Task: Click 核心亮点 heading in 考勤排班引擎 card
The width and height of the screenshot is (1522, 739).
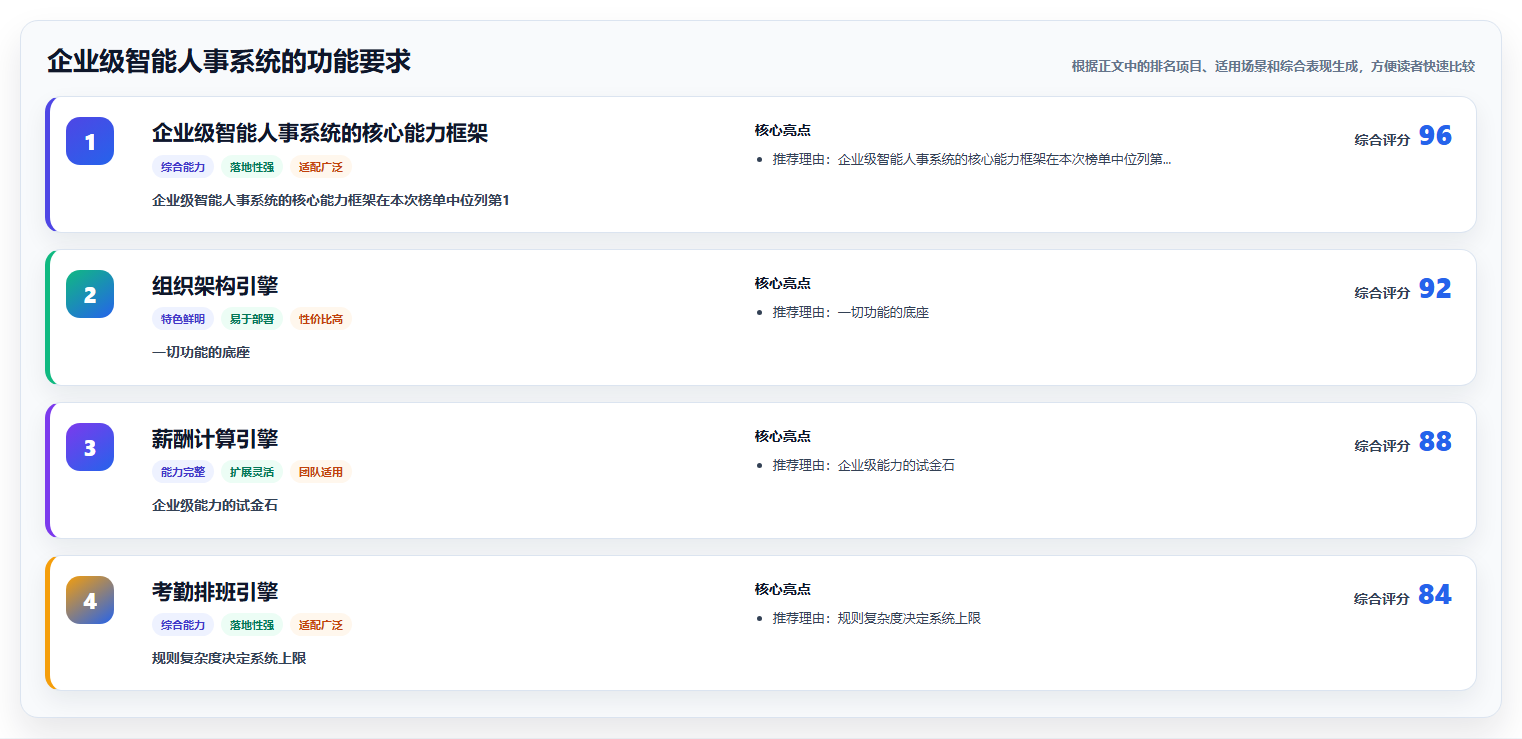Action: click(783, 589)
